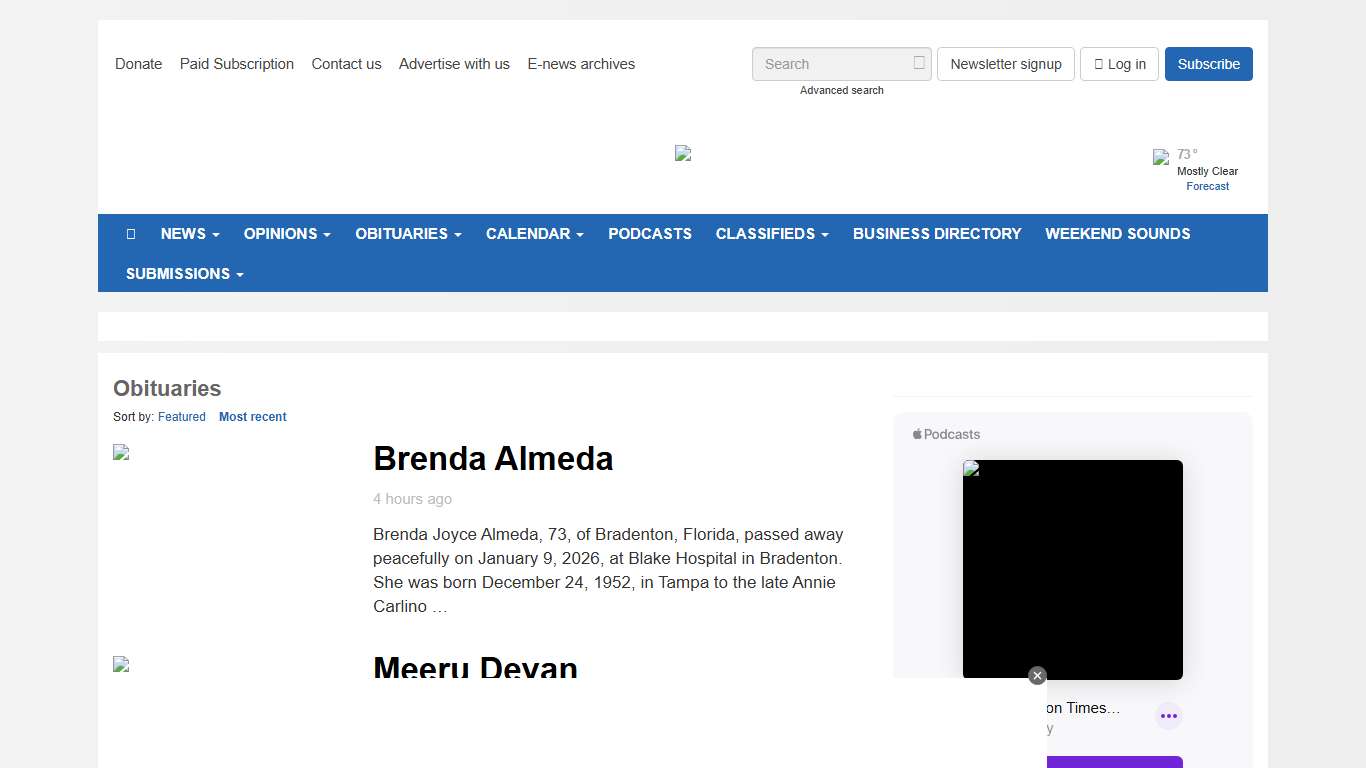Click into the Search input field
Screen dimensions: 1366x768
coord(834,64)
